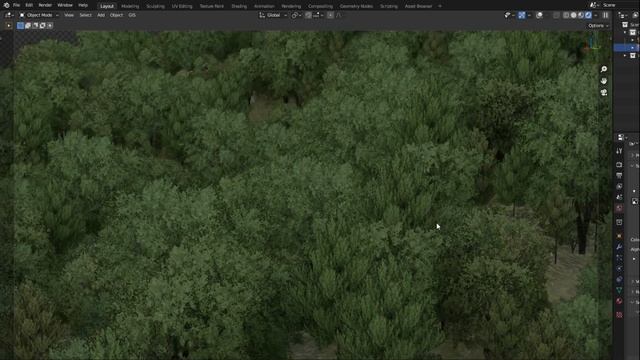640x360 pixels.
Task: Switch to rendered viewport shading
Action: [588, 15]
